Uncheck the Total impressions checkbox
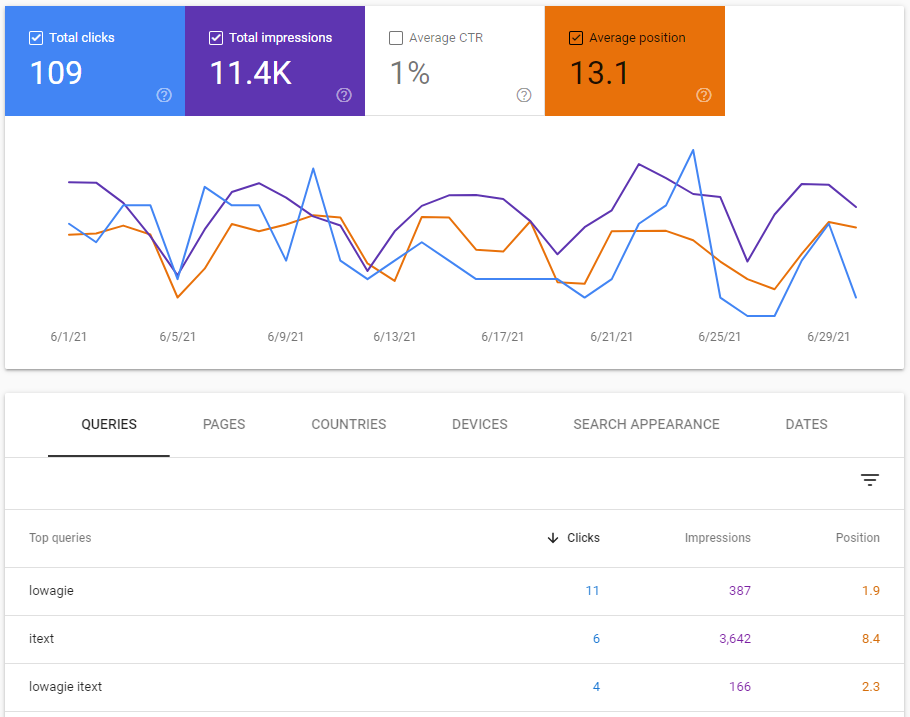This screenshot has width=910, height=717. coord(216,38)
